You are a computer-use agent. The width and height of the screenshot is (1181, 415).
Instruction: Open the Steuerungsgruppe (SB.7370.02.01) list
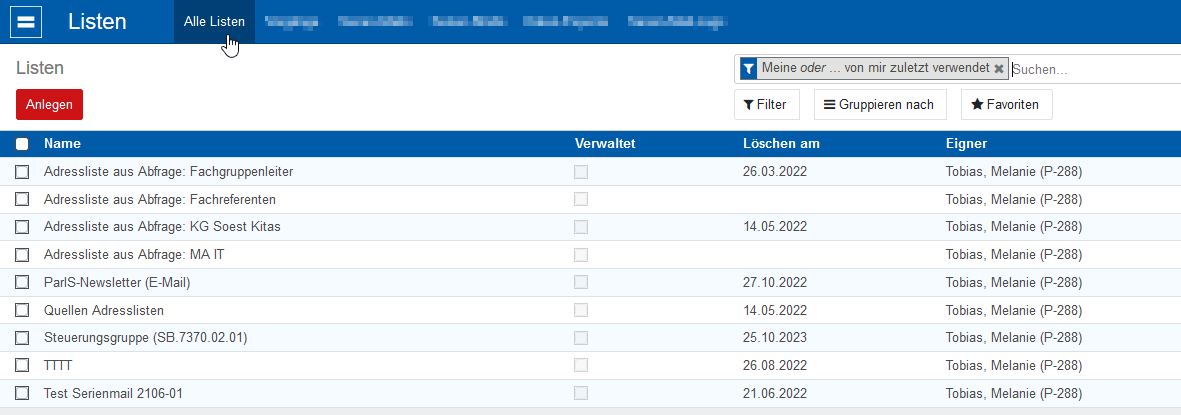[145, 338]
